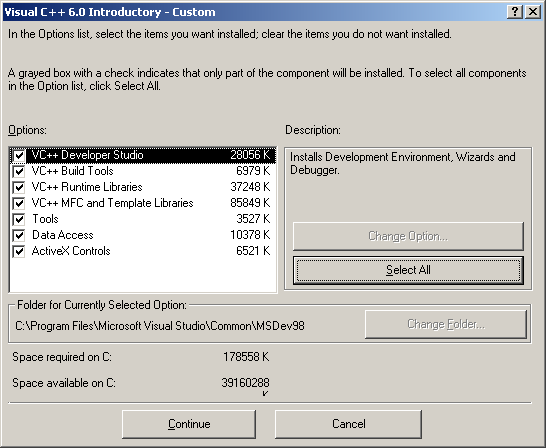Viewport: 546px width, 448px height.
Task: Click the Change Option button
Action: (x=408, y=236)
